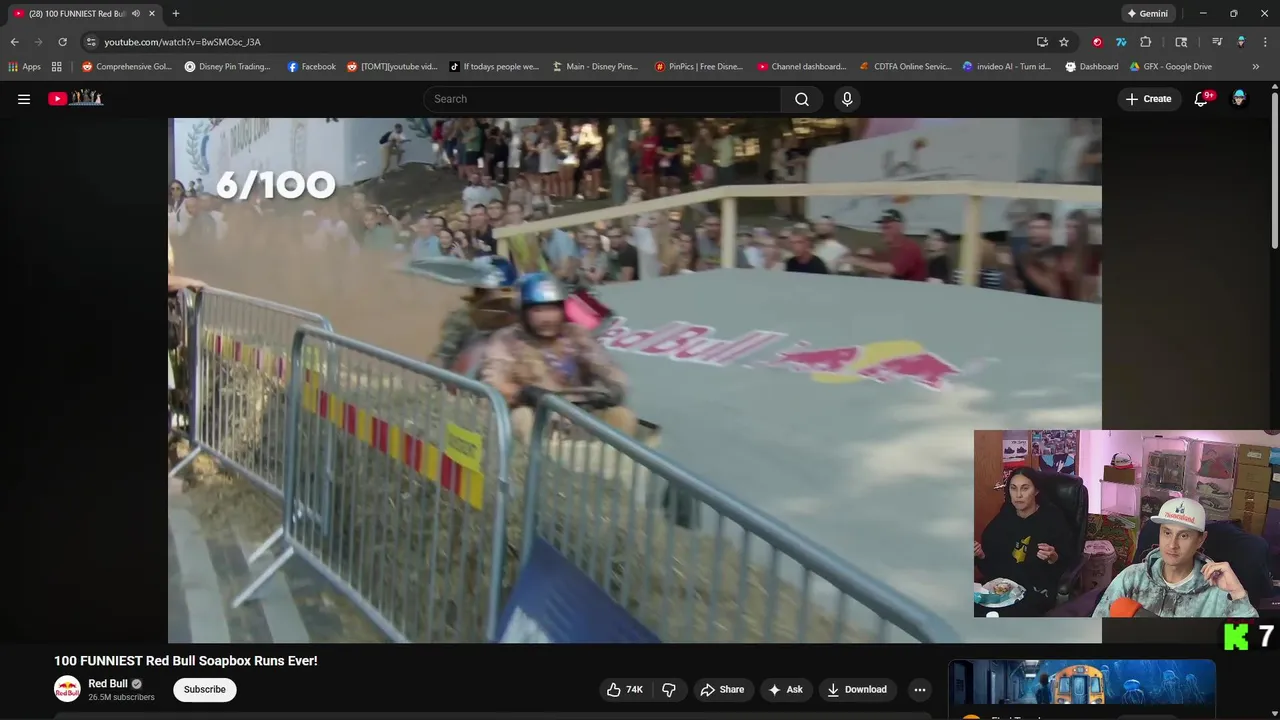Mute tab via the speaker icon
Image resolution: width=1280 pixels, height=720 pixels.
coord(136,14)
